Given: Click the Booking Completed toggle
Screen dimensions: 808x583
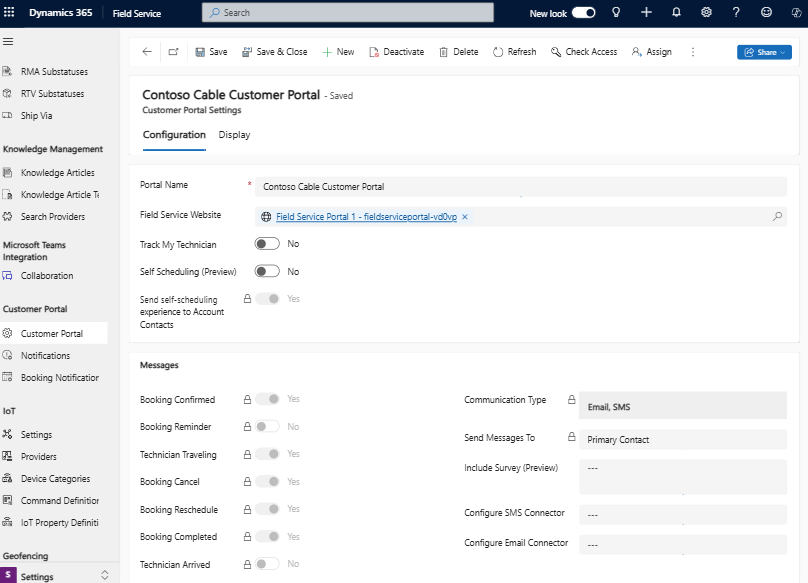Looking at the screenshot, I should click(267, 537).
